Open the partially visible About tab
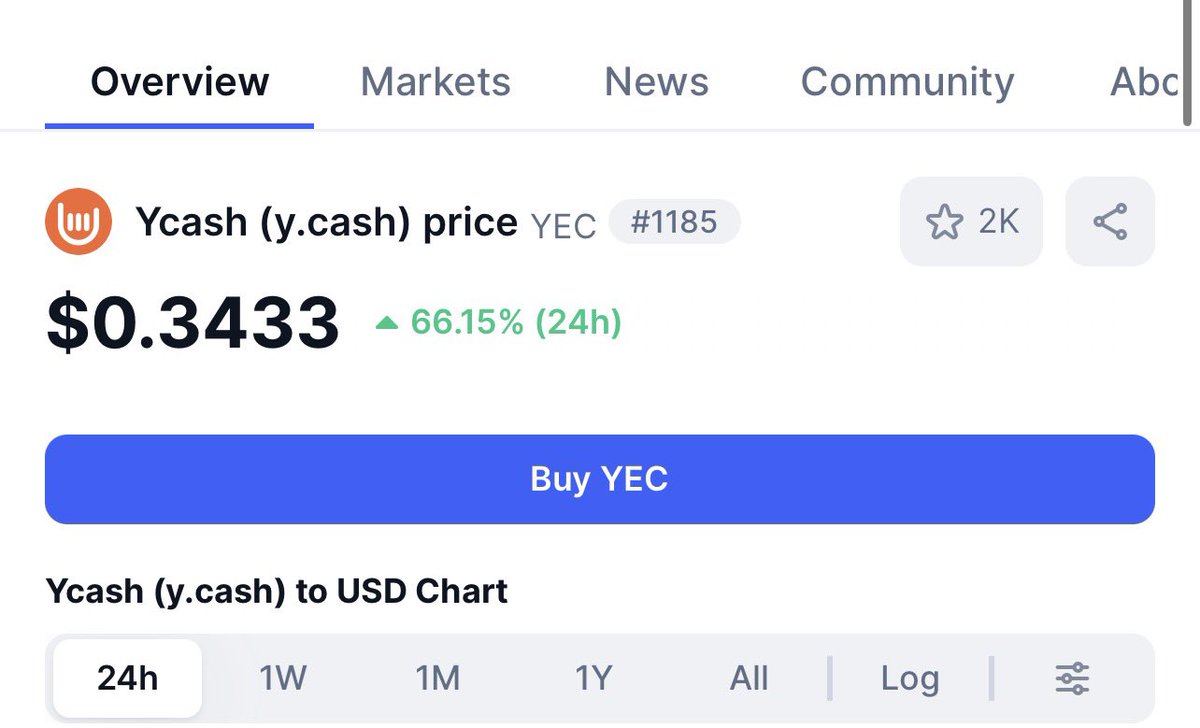1200x728 pixels. [1145, 82]
